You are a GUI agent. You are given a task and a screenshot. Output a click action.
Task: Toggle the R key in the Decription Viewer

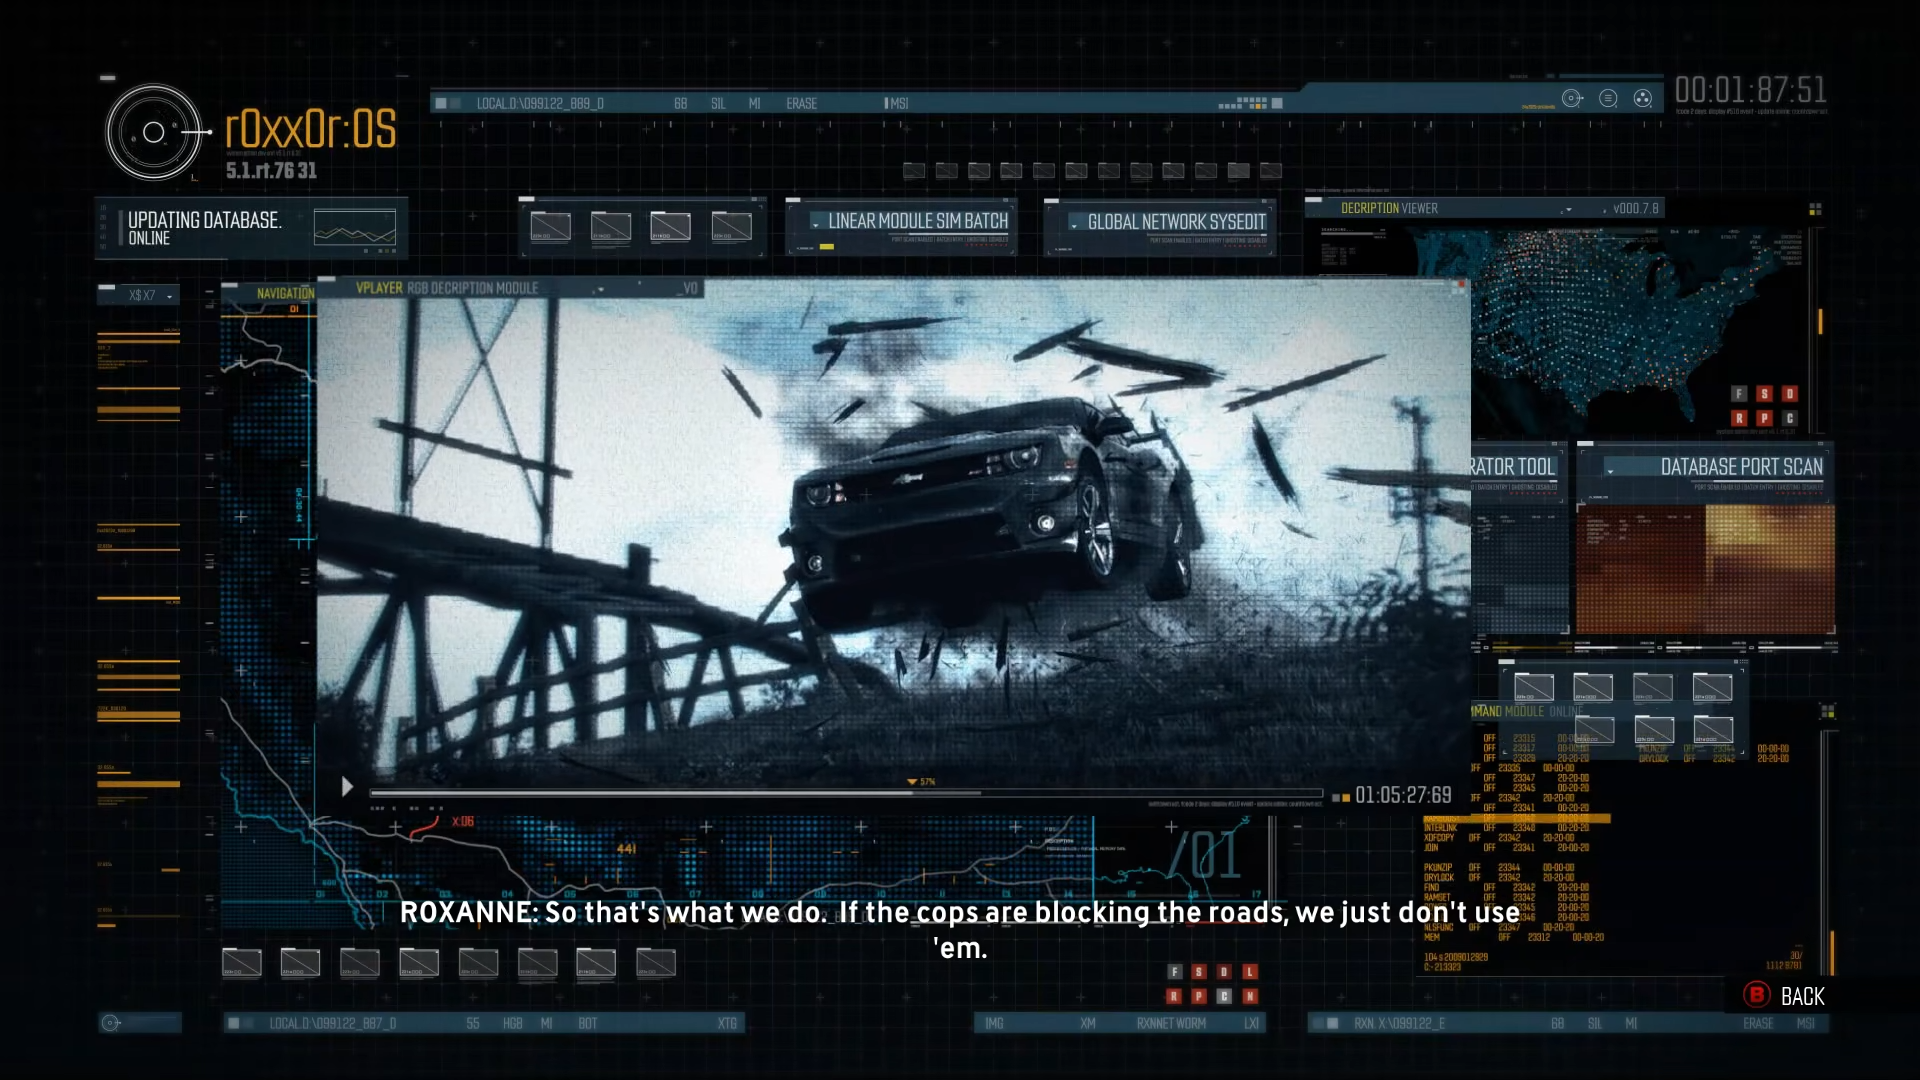(1739, 418)
